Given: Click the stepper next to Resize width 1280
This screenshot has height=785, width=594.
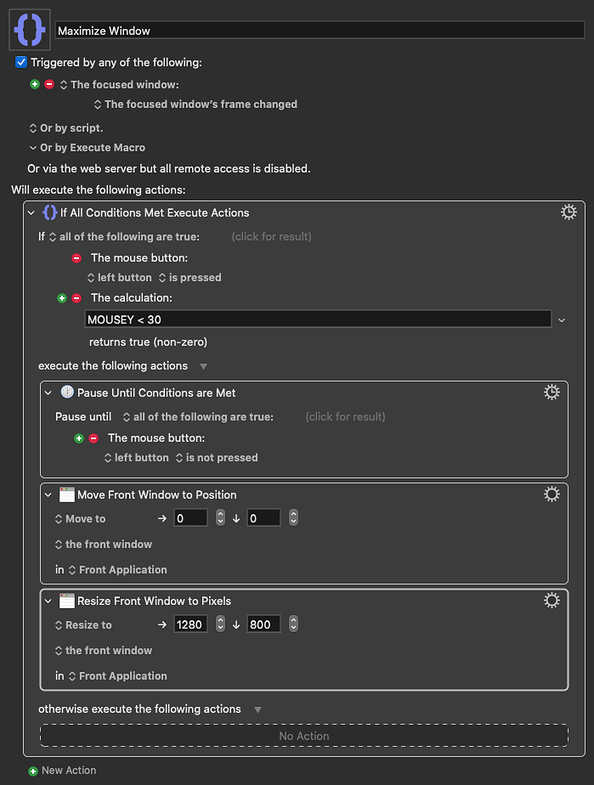Looking at the screenshot, I should (x=220, y=624).
